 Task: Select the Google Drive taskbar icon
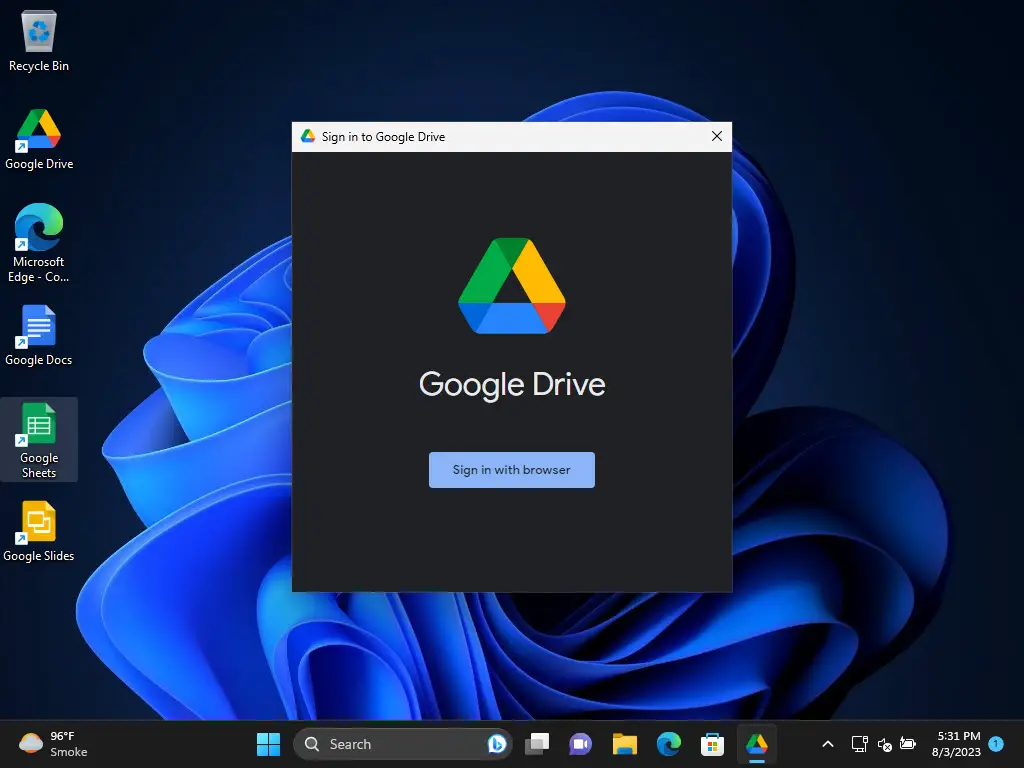756,744
